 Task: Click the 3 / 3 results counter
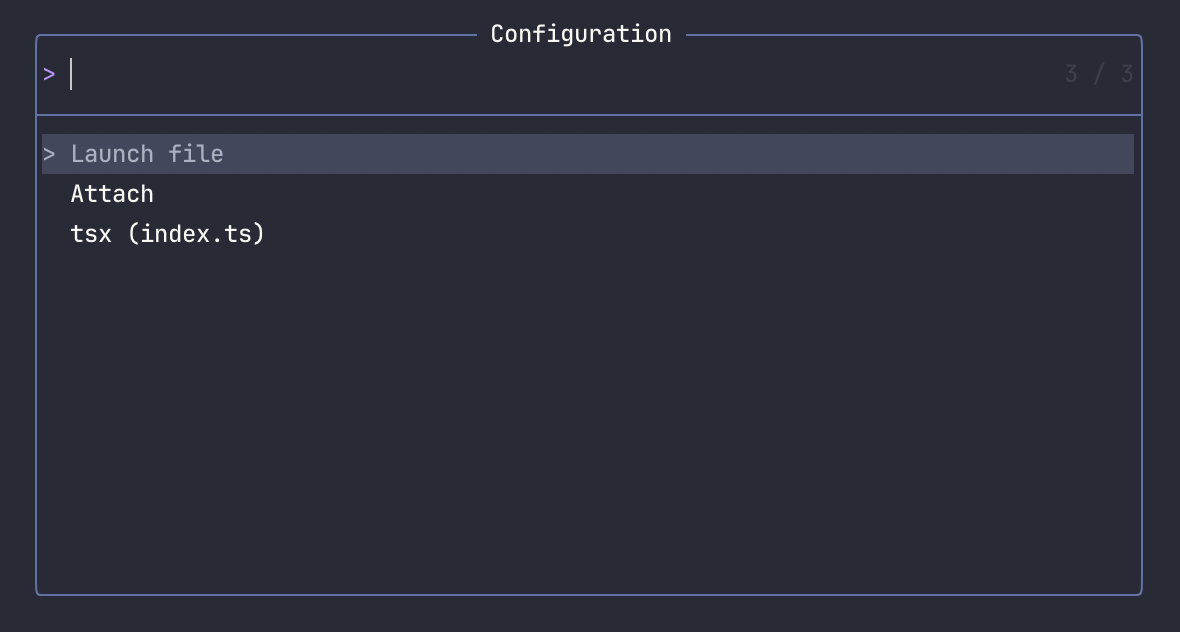(1099, 74)
